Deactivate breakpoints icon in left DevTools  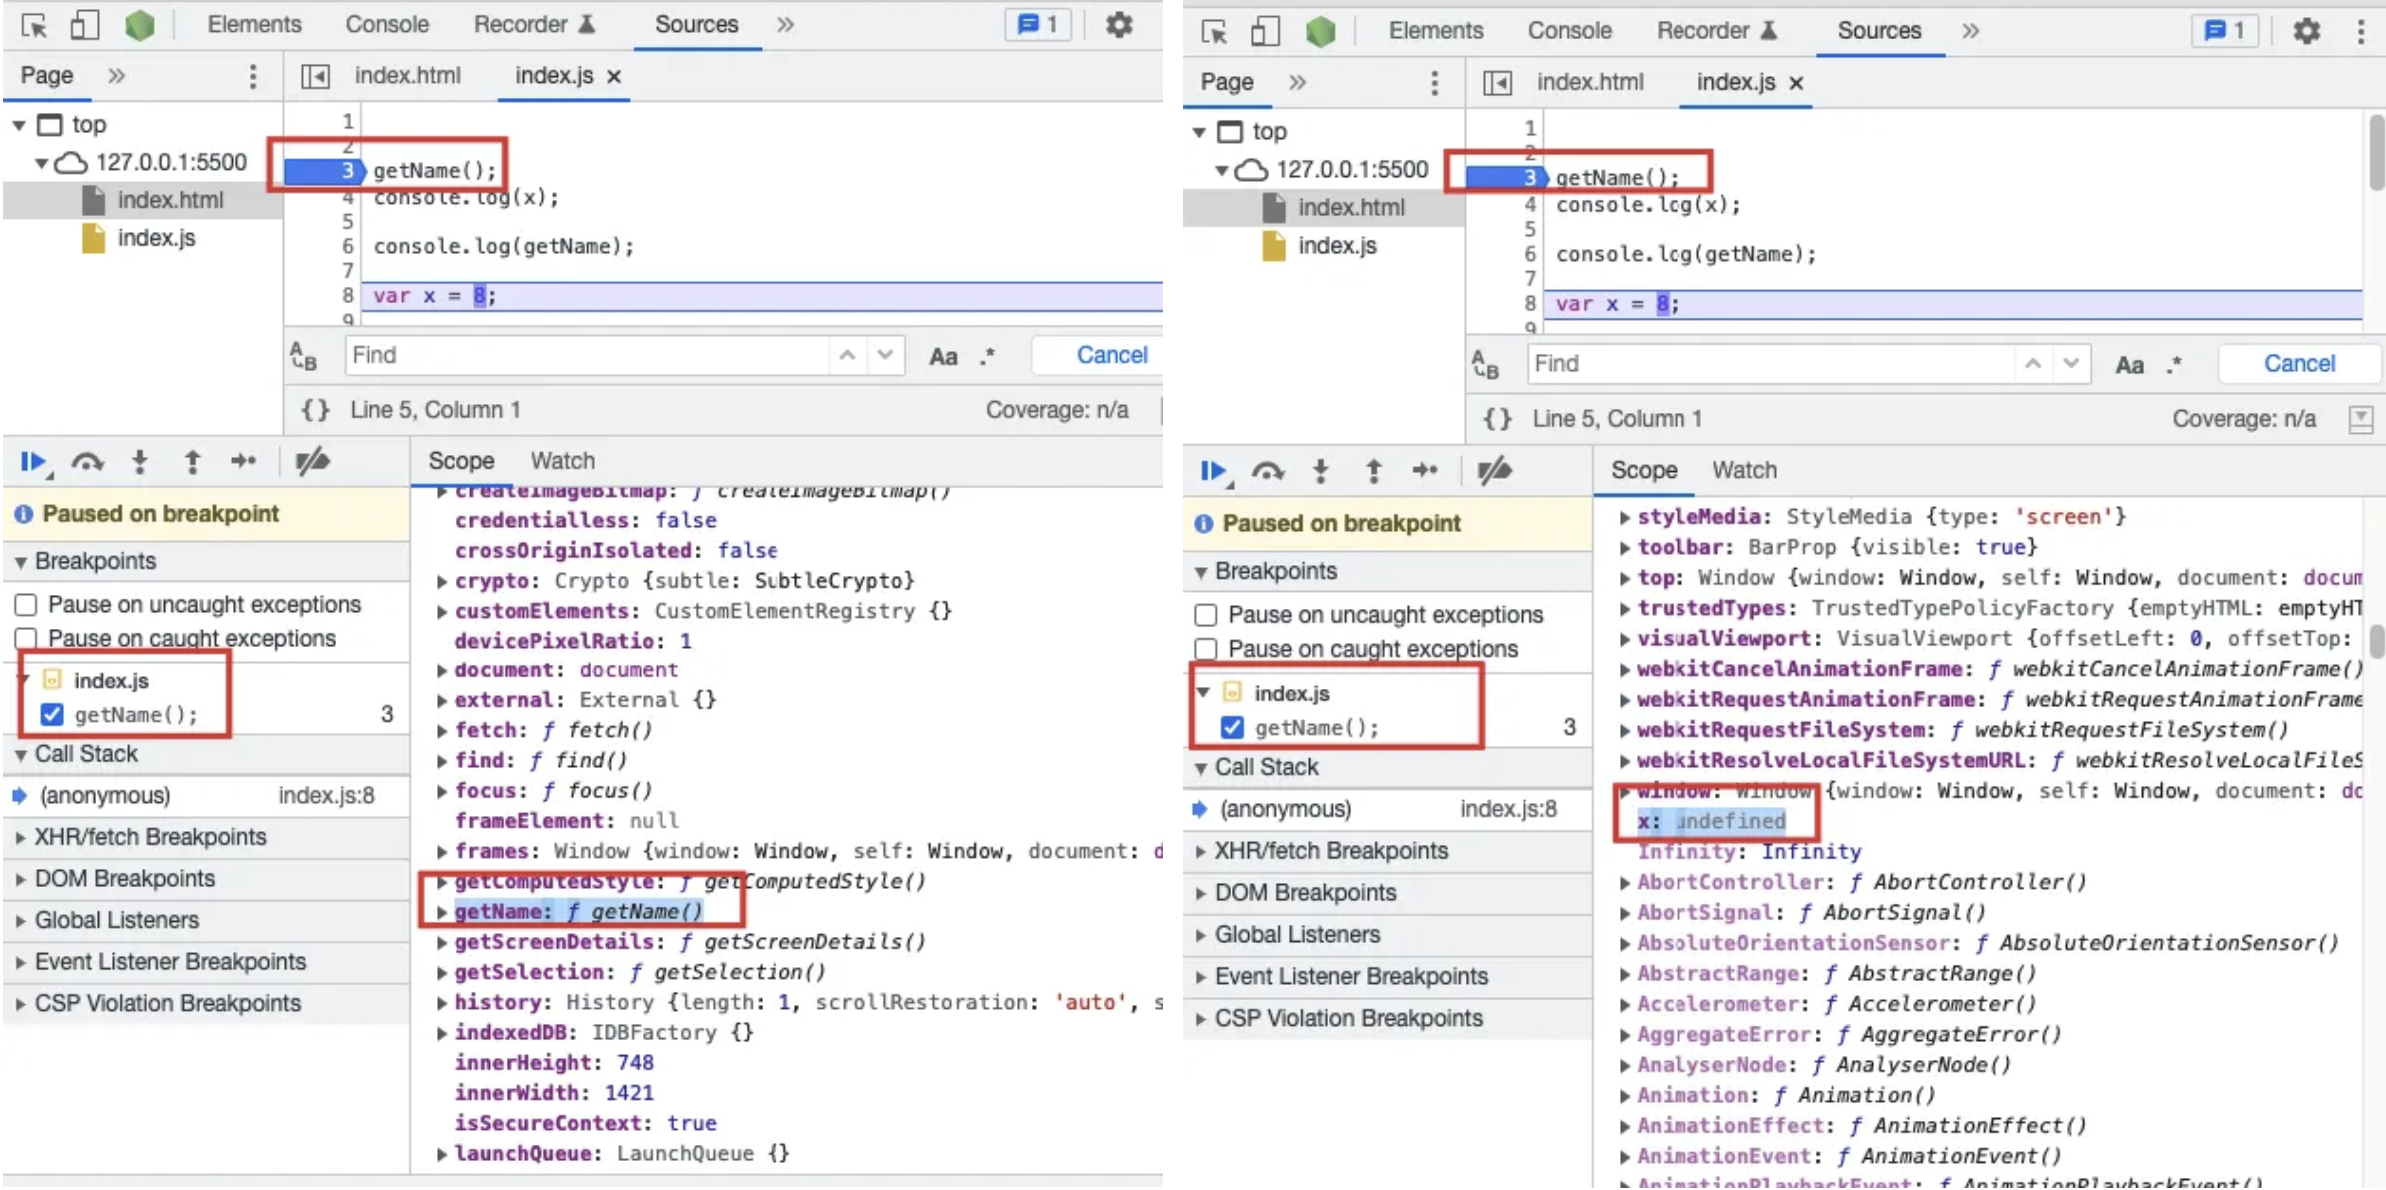[x=312, y=461]
